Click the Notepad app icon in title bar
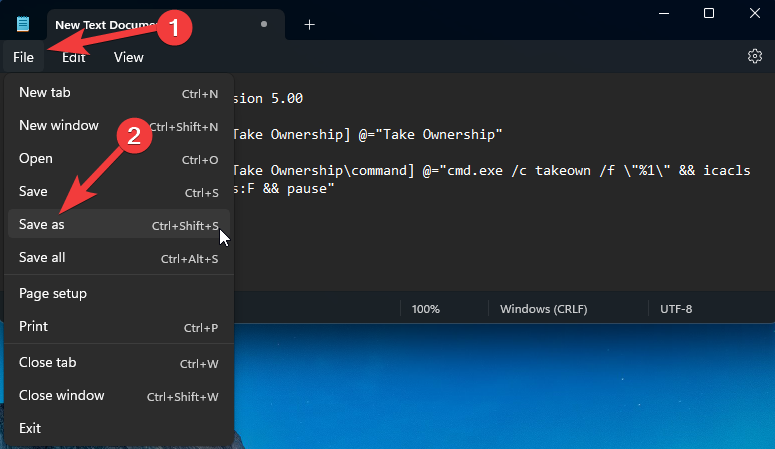Screen dimensions: 775x449 click(23, 24)
